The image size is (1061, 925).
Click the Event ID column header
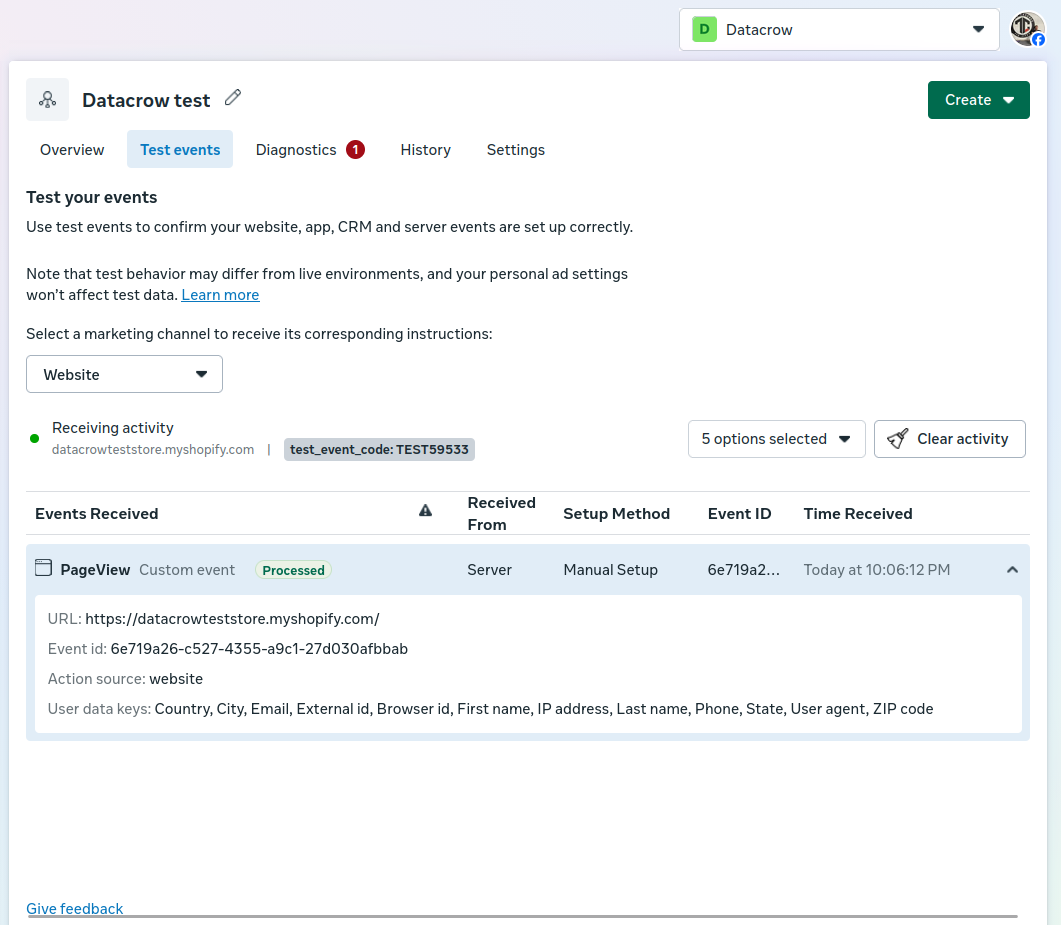coord(740,514)
